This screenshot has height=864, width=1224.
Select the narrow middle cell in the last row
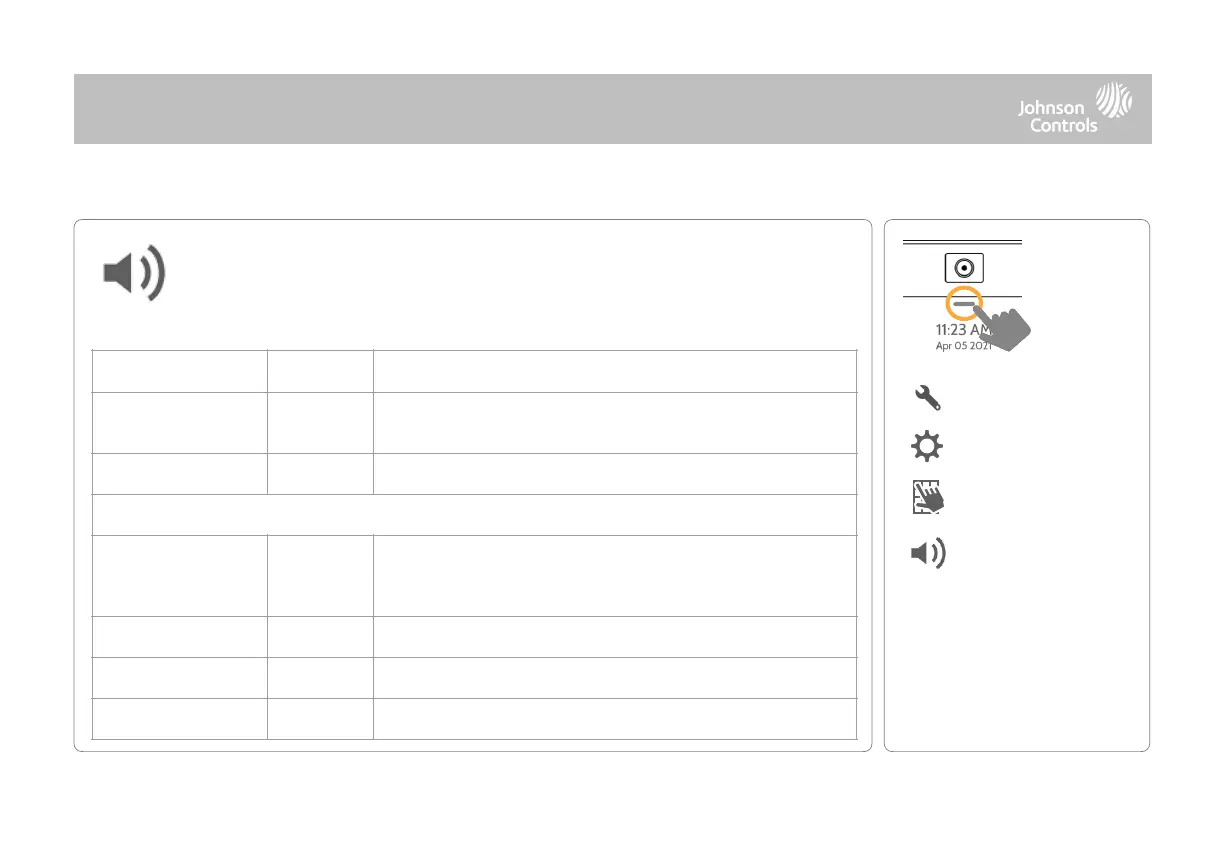tap(320, 719)
